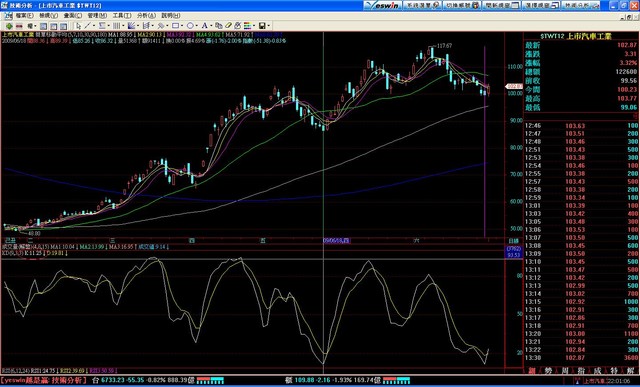Click the highlighted date label on time axis
This screenshot has height=387, width=640.
[x=336, y=241]
